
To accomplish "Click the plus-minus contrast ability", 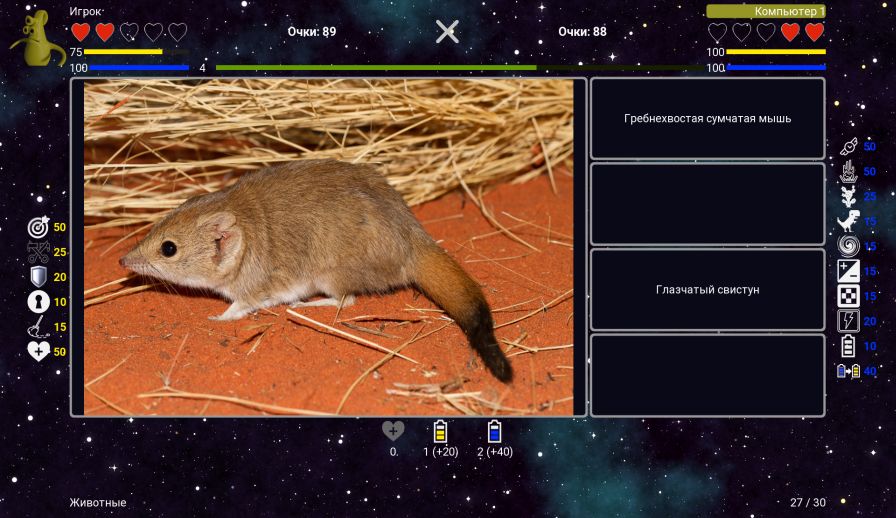I will (848, 271).
